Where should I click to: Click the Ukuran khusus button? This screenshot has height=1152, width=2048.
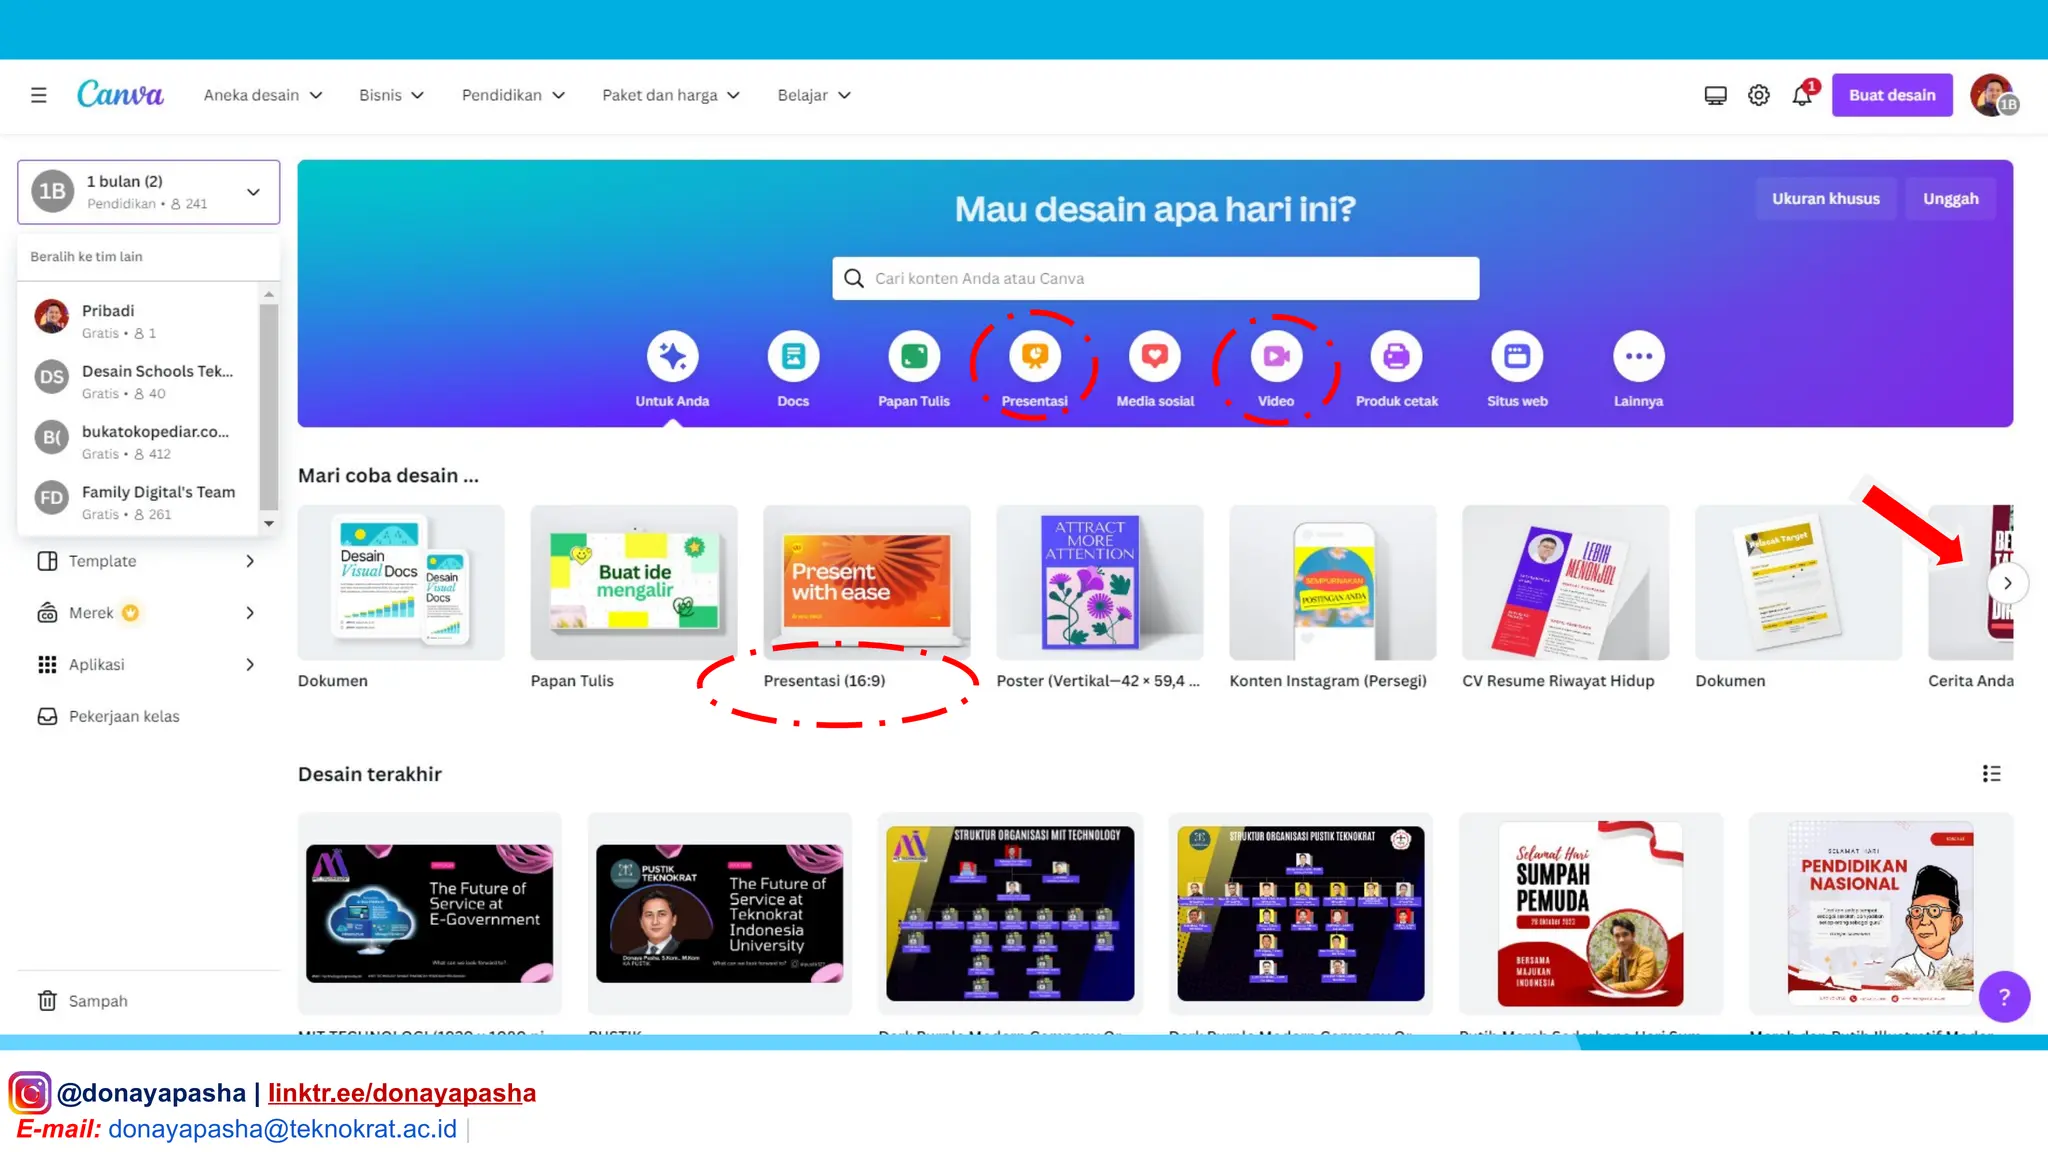1825,199
